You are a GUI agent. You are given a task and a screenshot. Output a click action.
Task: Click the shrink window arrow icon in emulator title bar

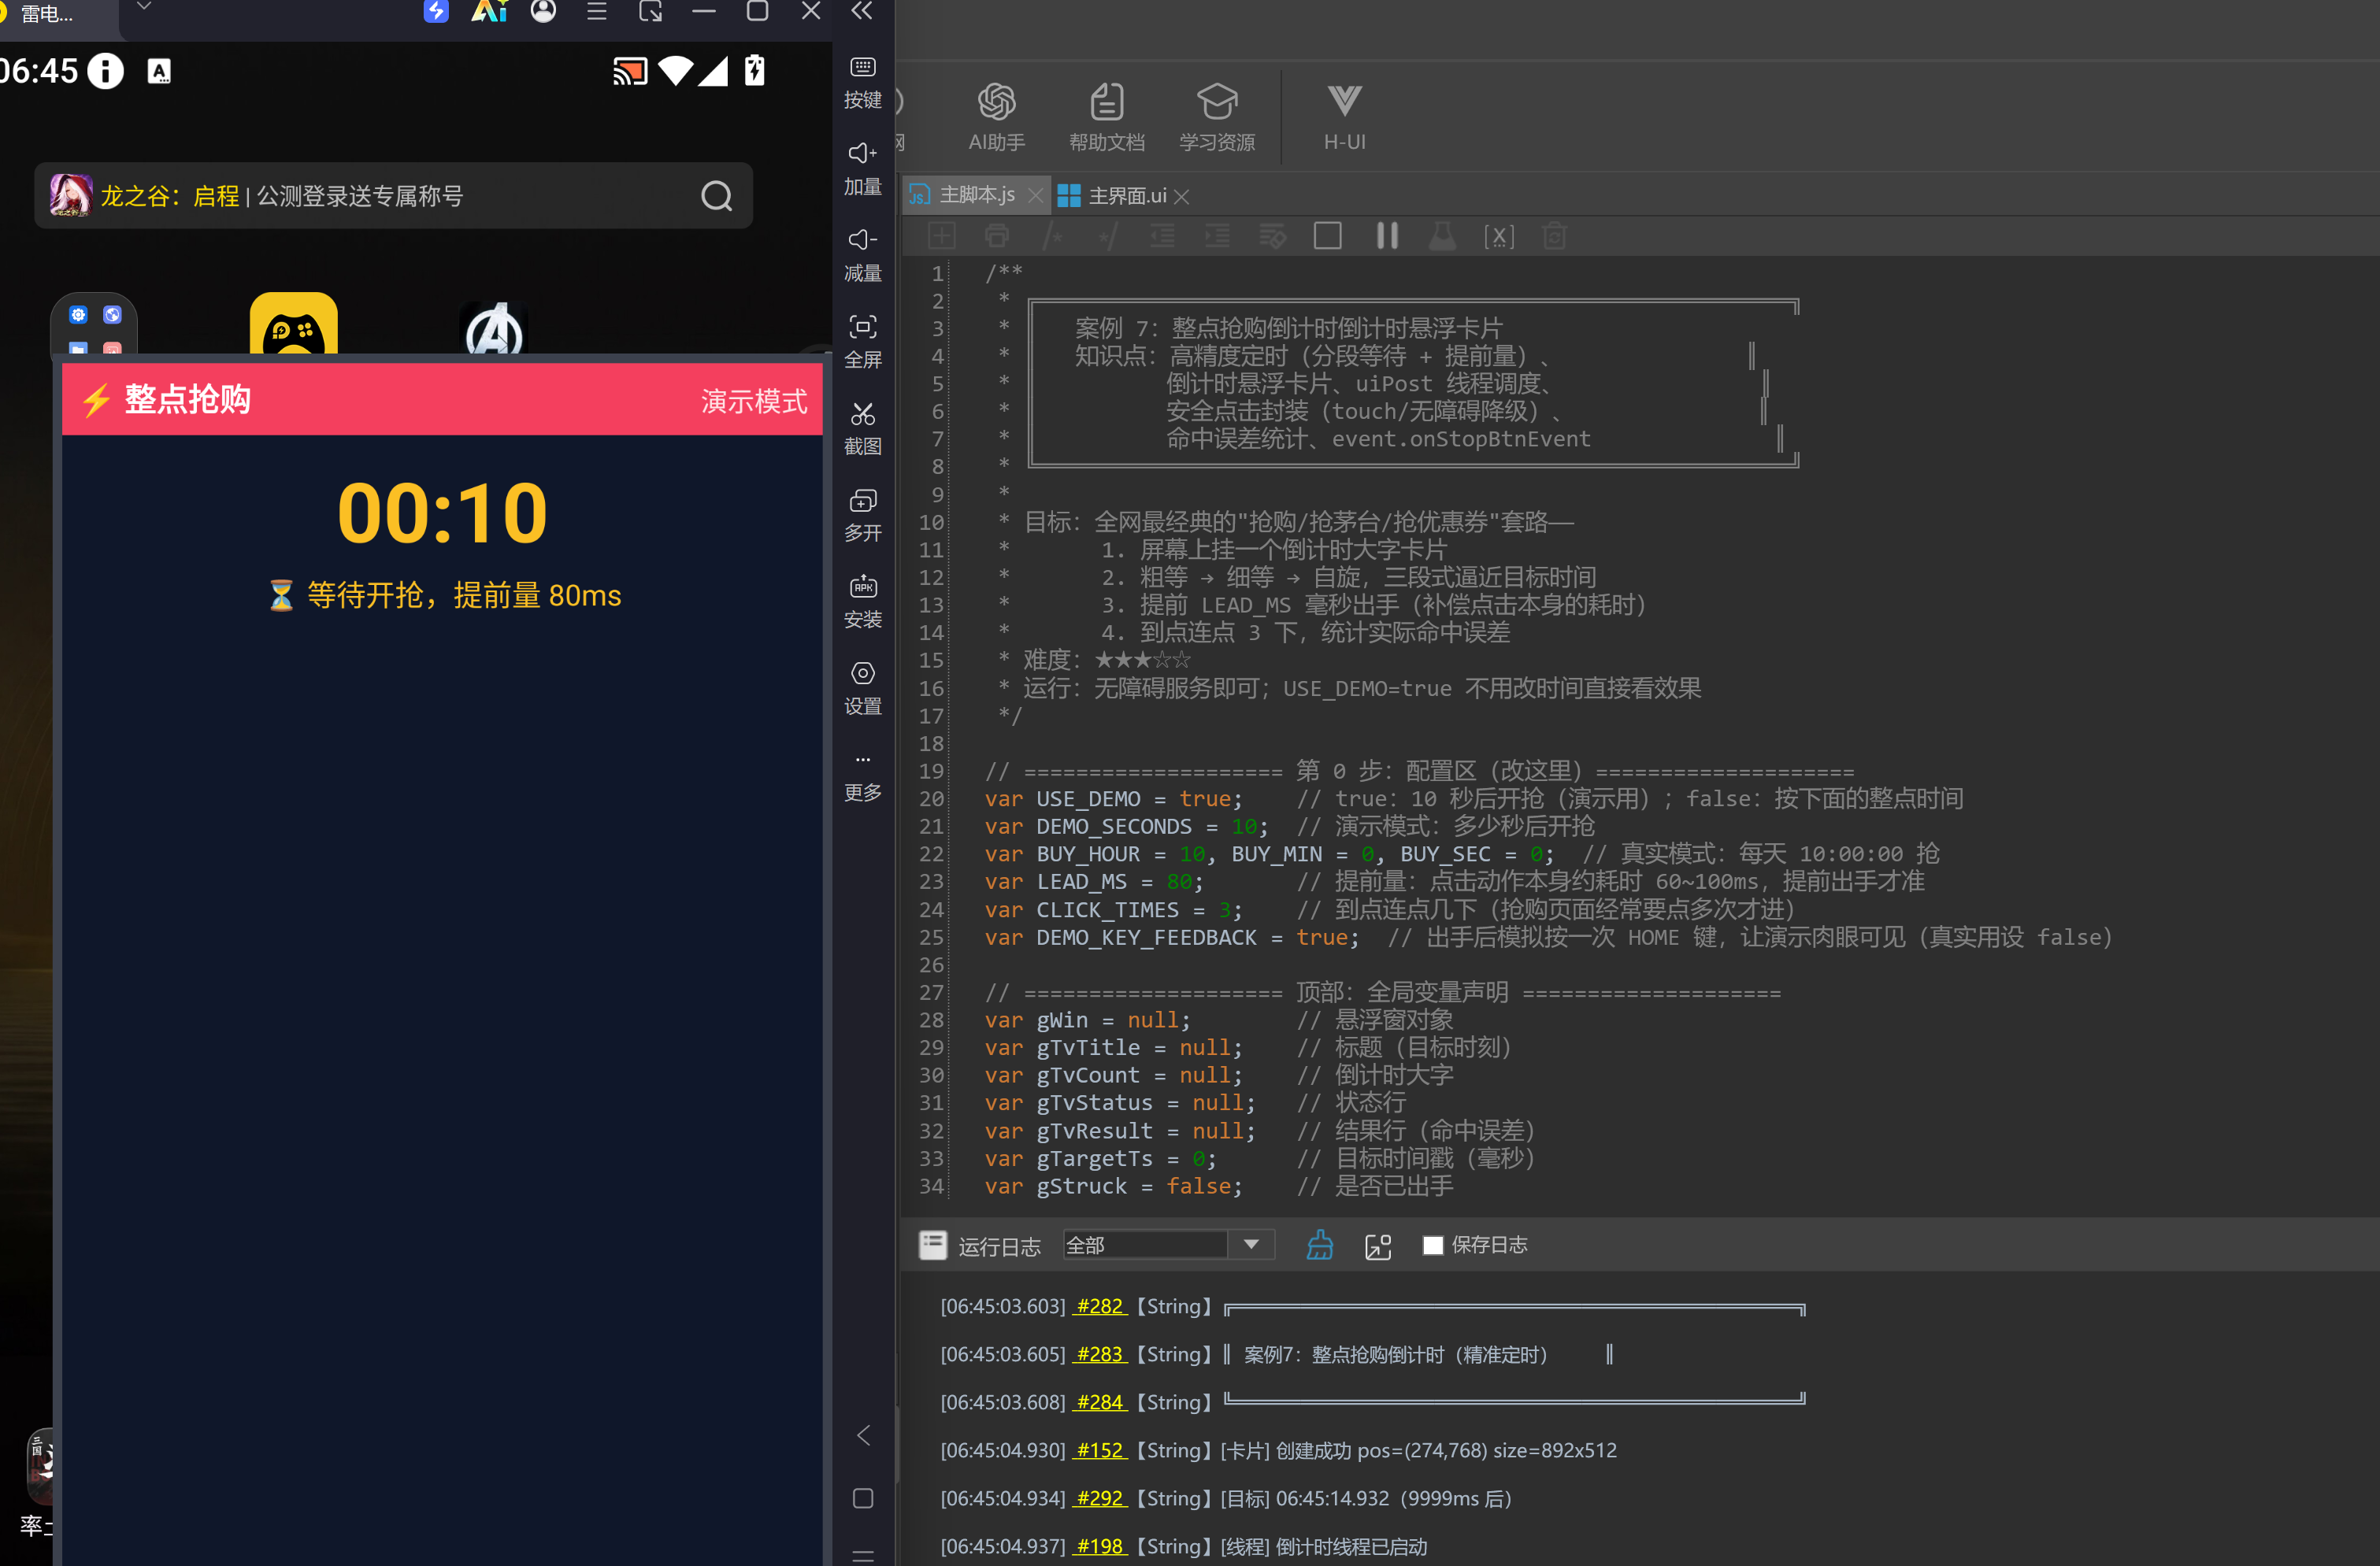(650, 11)
